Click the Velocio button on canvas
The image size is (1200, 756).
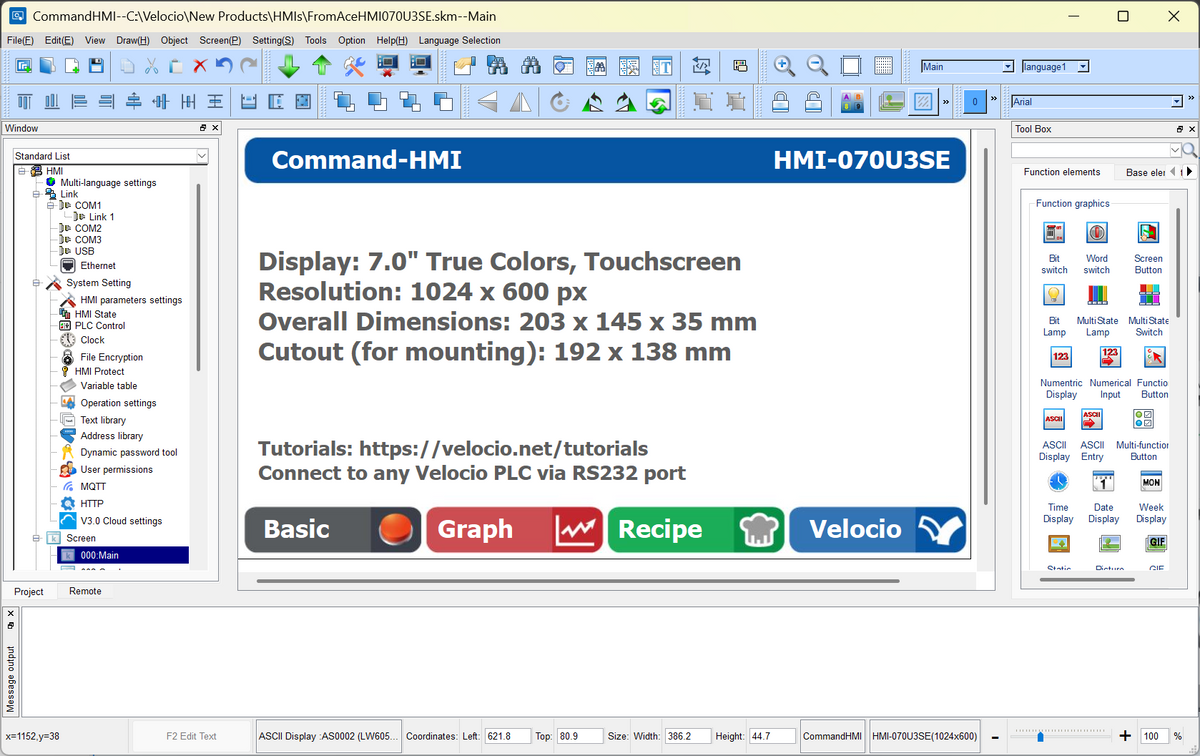pos(877,530)
